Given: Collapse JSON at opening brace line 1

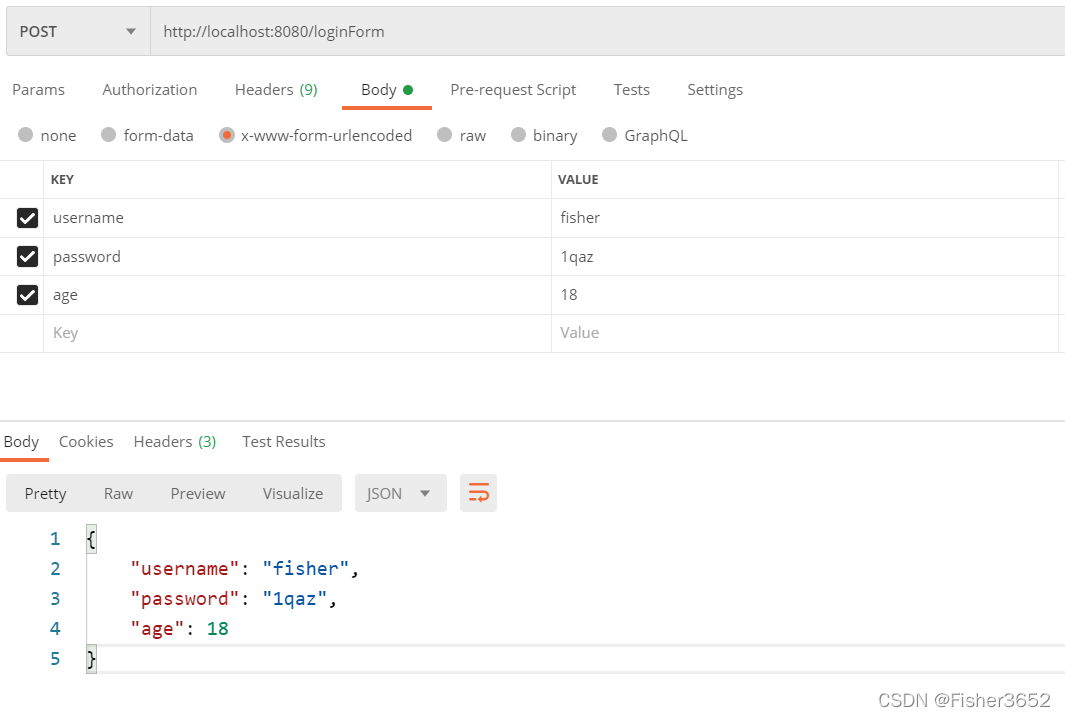Looking at the screenshot, I should coord(91,539).
